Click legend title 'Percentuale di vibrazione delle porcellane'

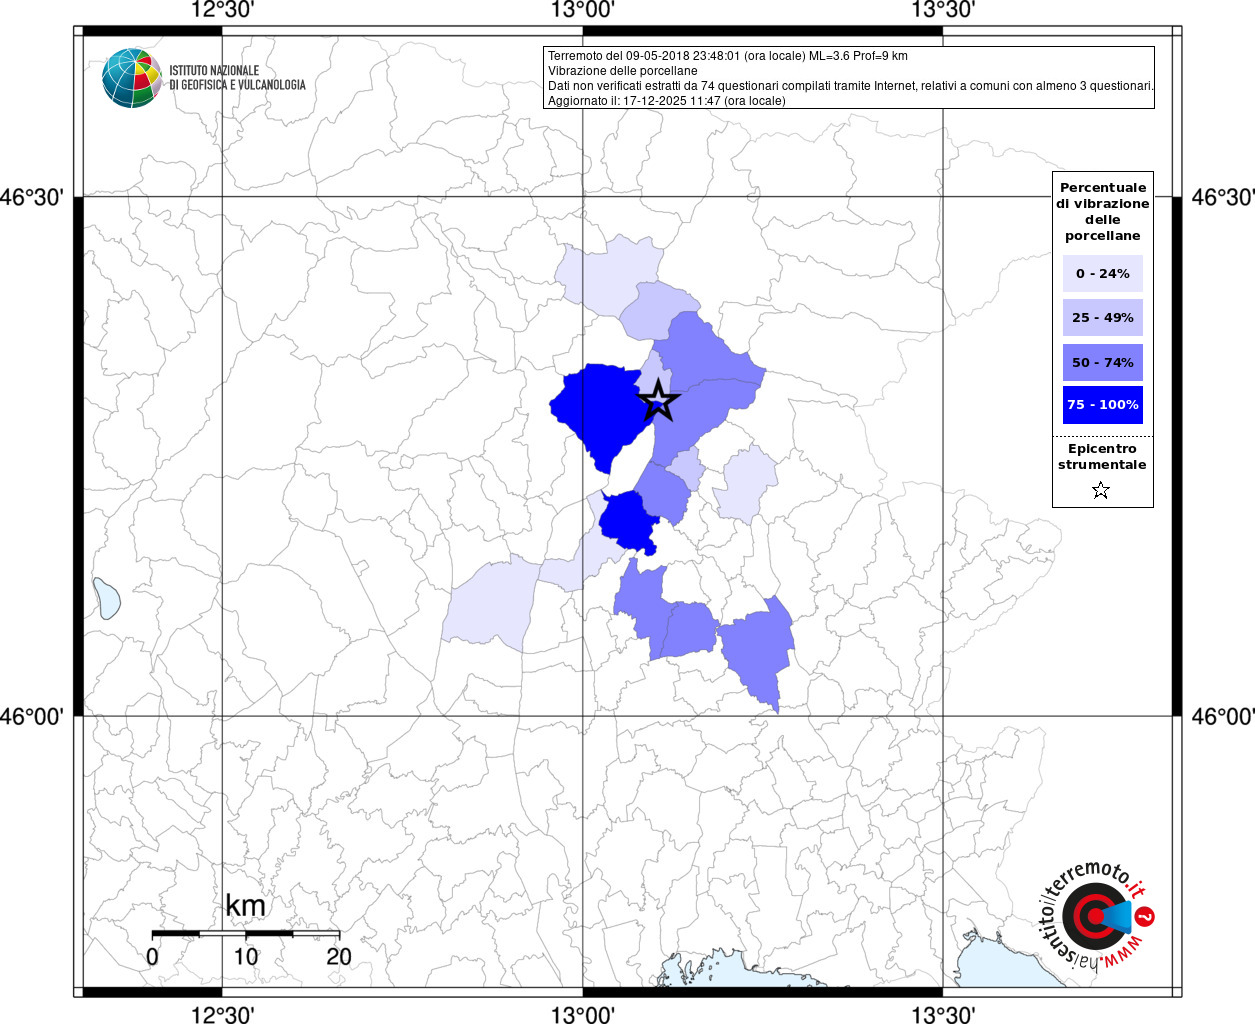[1103, 212]
